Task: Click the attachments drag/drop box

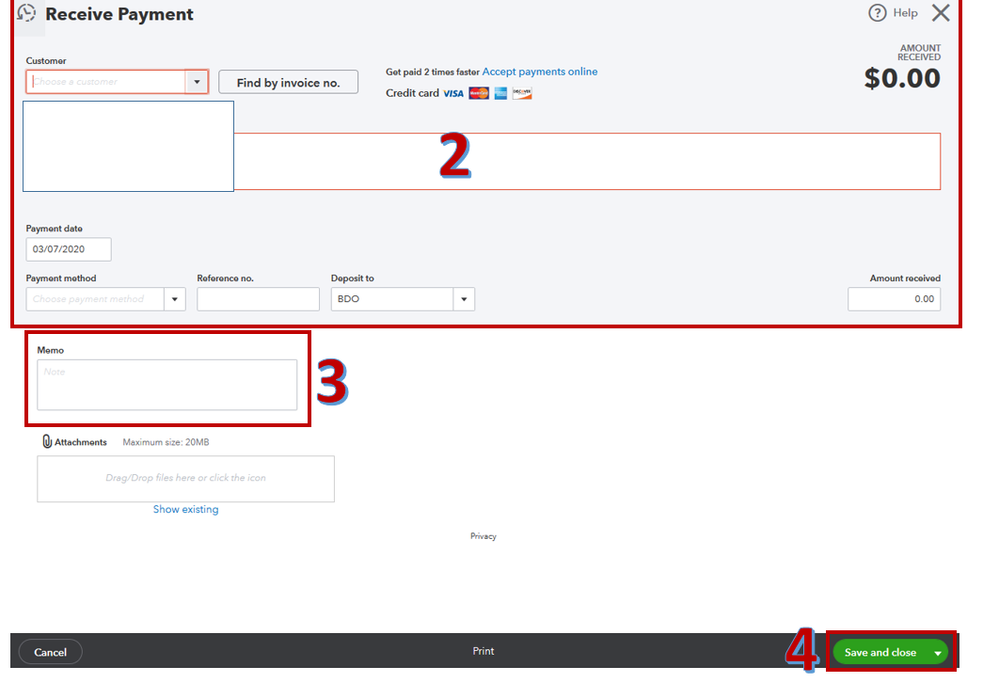Action: coord(185,478)
